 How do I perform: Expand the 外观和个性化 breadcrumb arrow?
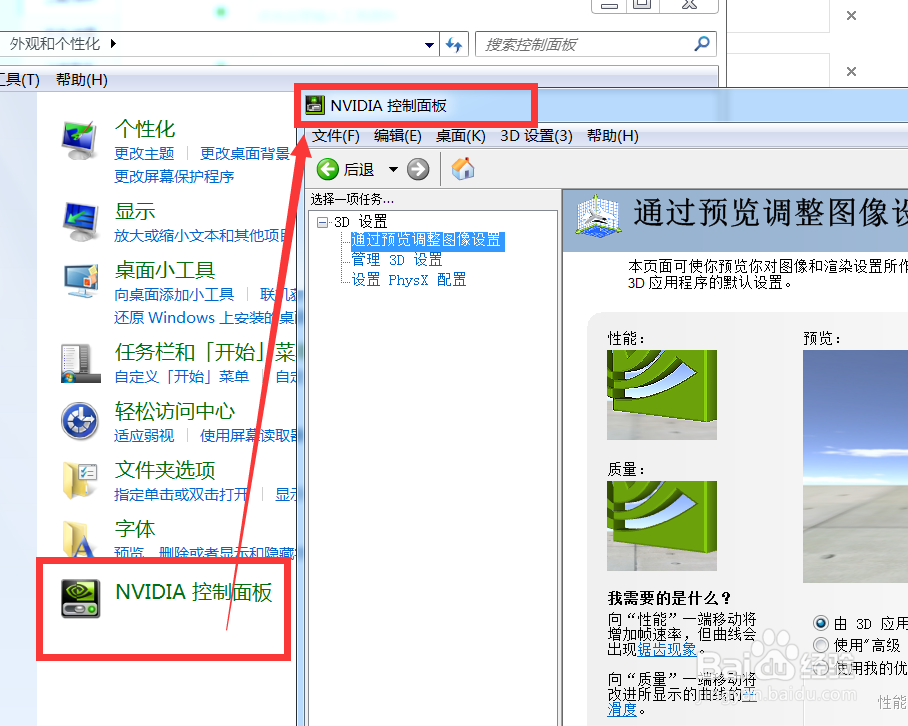[x=113, y=43]
